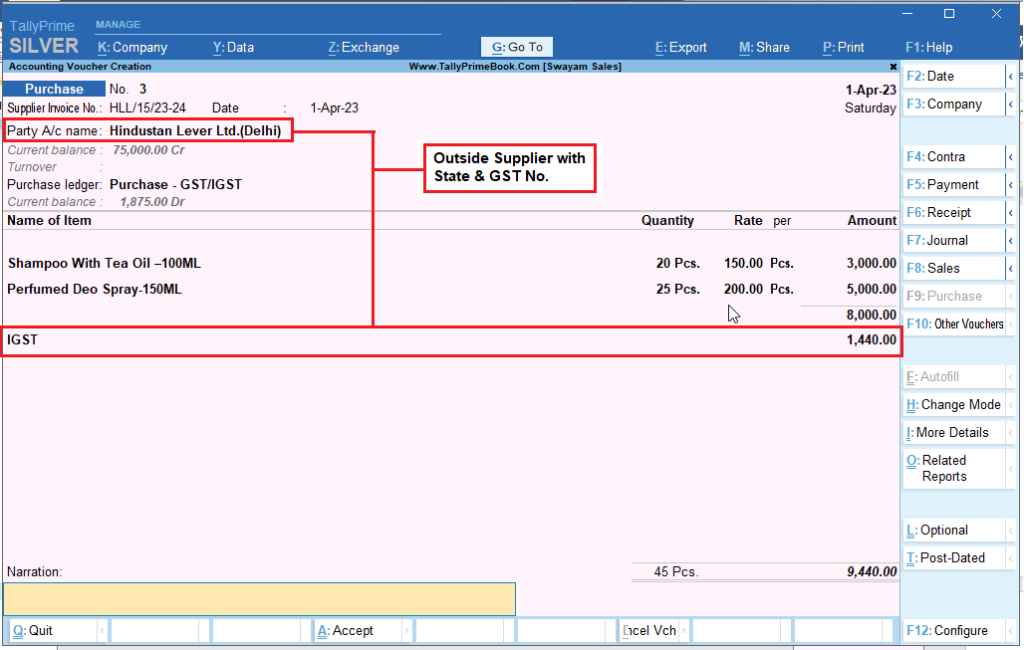Click the F3: Company button
Screen dimensions: 1024x650
click(x=953, y=105)
